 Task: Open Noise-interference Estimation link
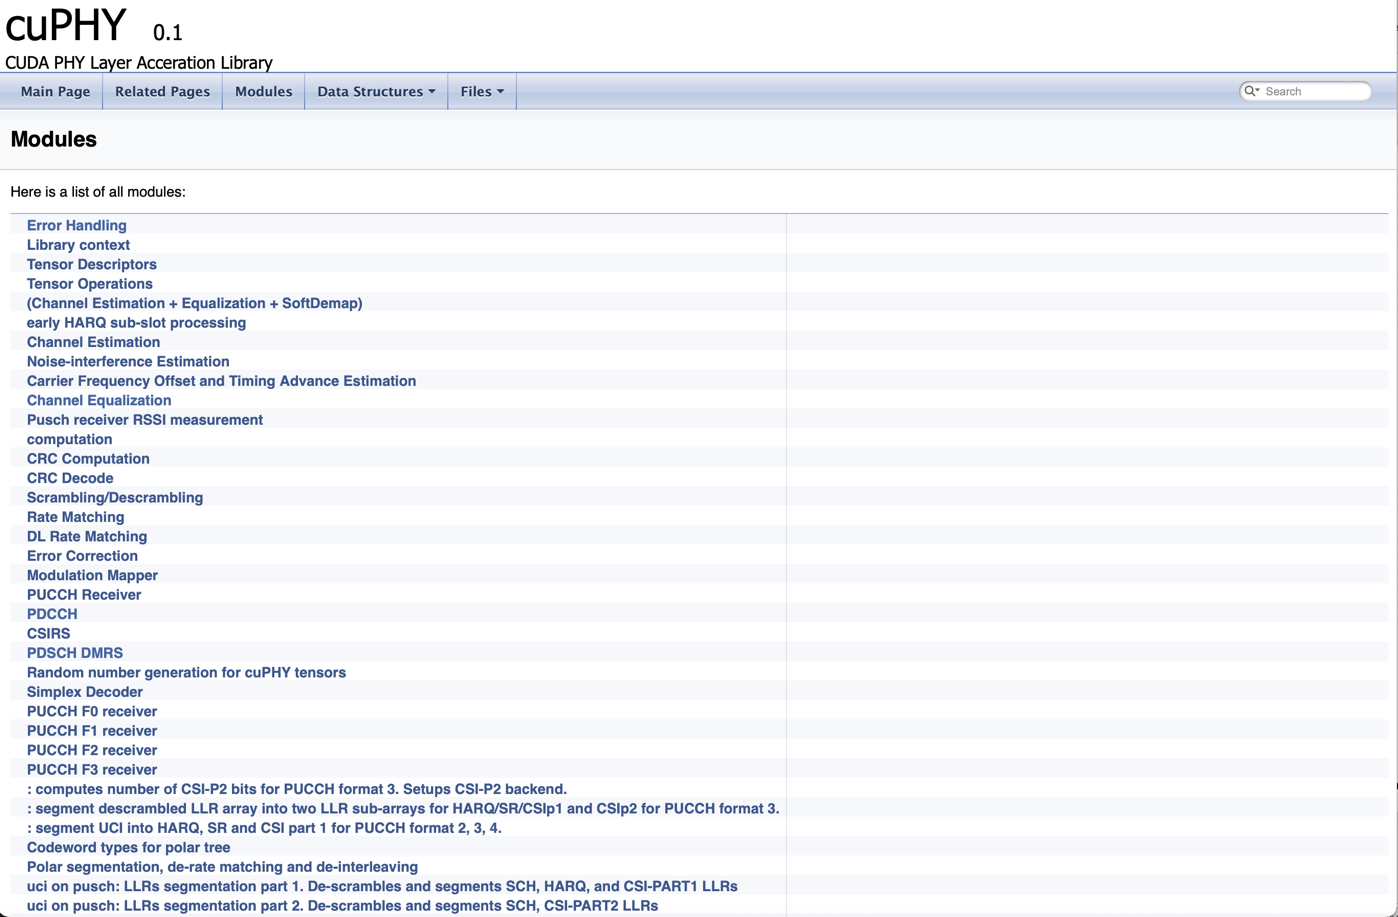click(x=128, y=361)
